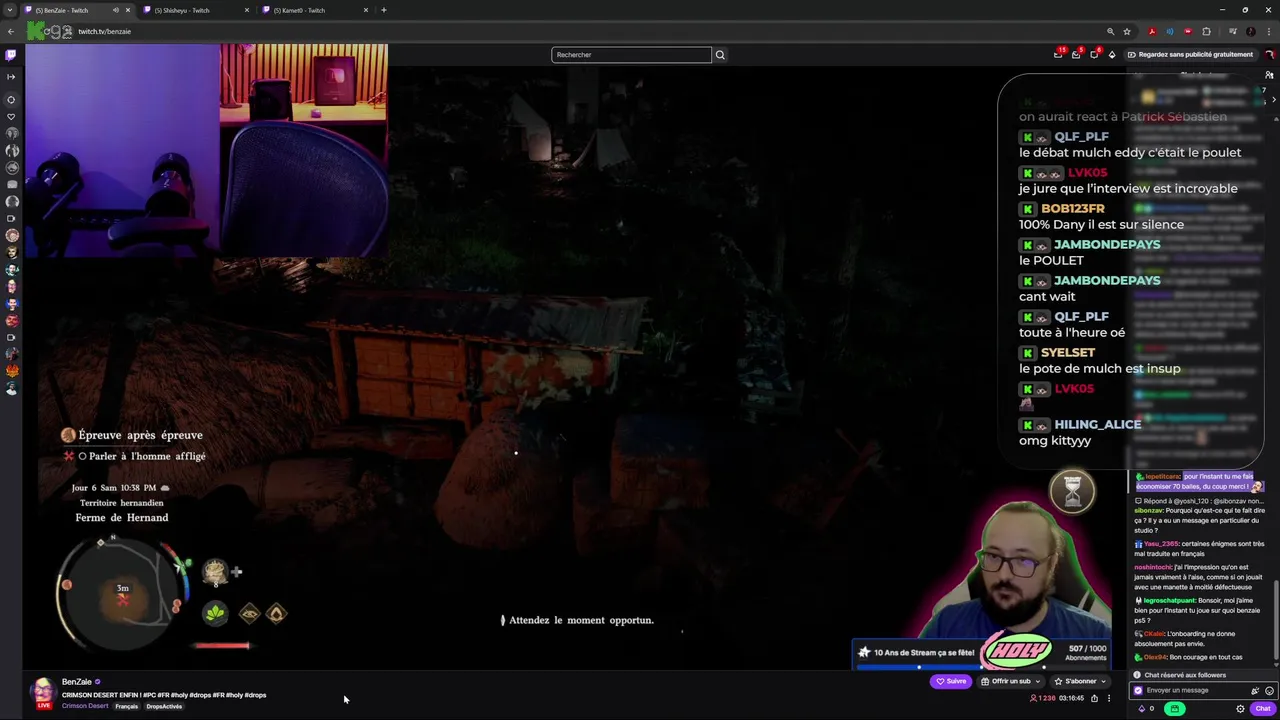1280x720 pixels.
Task: Click the Adobe Acrobat extension icon
Action: click(x=1152, y=31)
